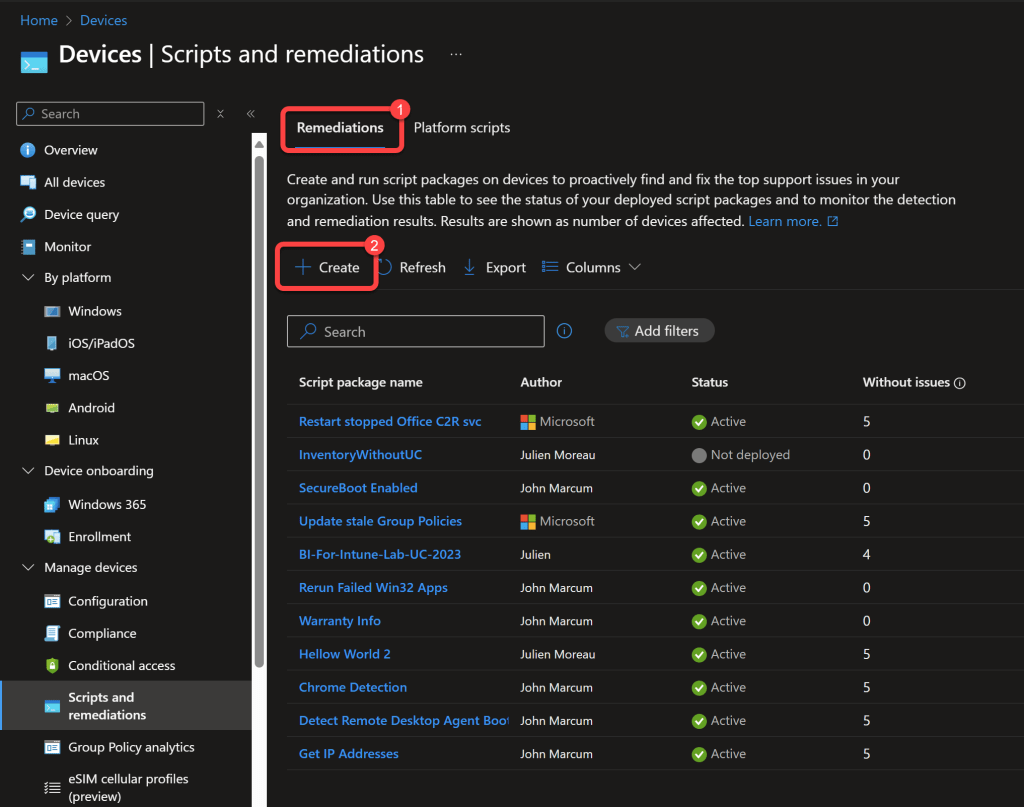Select the Android platform icon
The height and width of the screenshot is (807, 1024).
52,408
